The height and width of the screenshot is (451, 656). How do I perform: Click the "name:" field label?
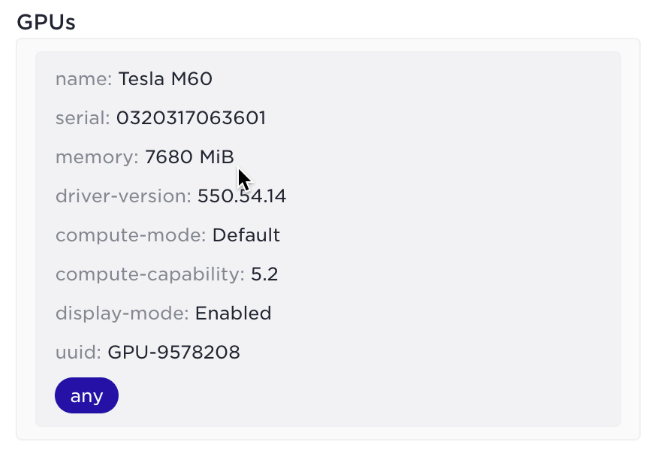[84, 79]
